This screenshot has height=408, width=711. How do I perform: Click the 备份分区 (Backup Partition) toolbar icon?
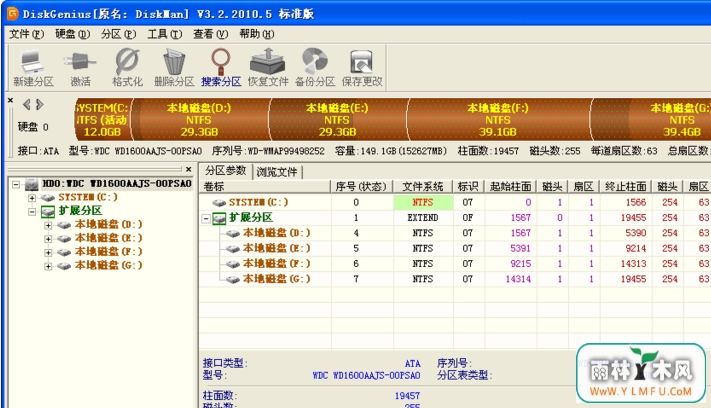coord(315,68)
